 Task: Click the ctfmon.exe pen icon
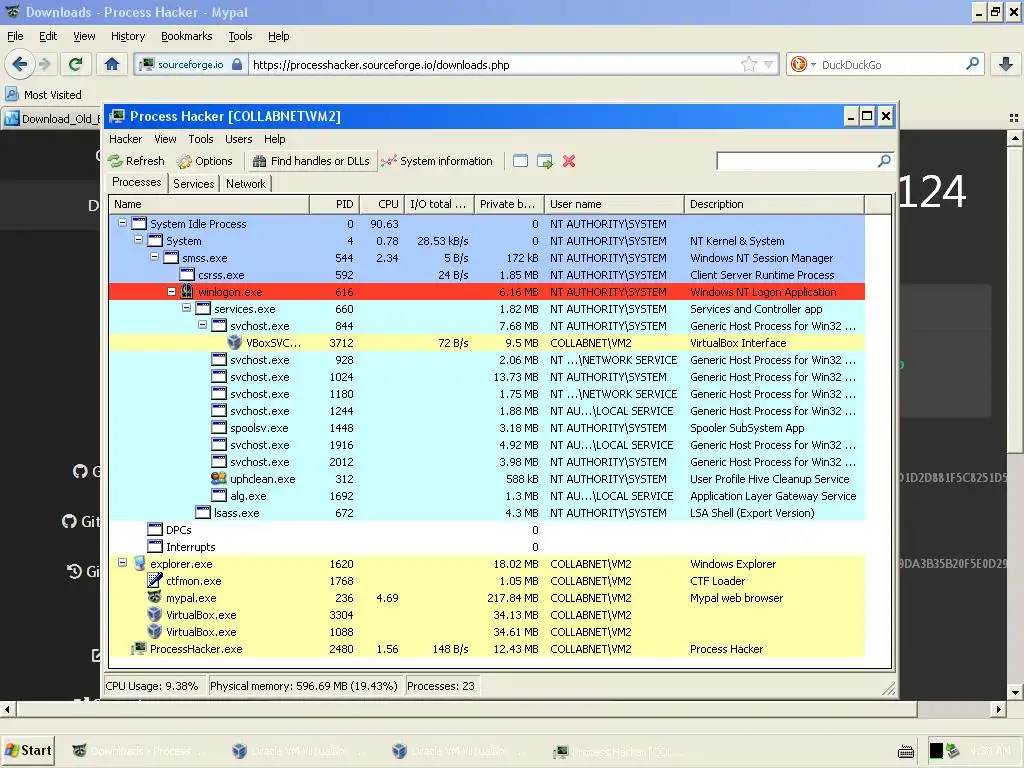(x=155, y=581)
